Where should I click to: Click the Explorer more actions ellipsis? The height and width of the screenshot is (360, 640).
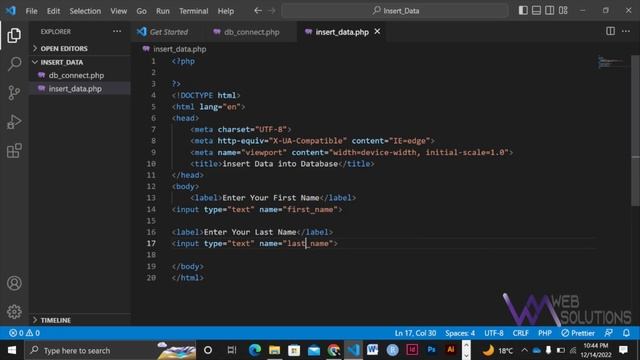coord(117,31)
